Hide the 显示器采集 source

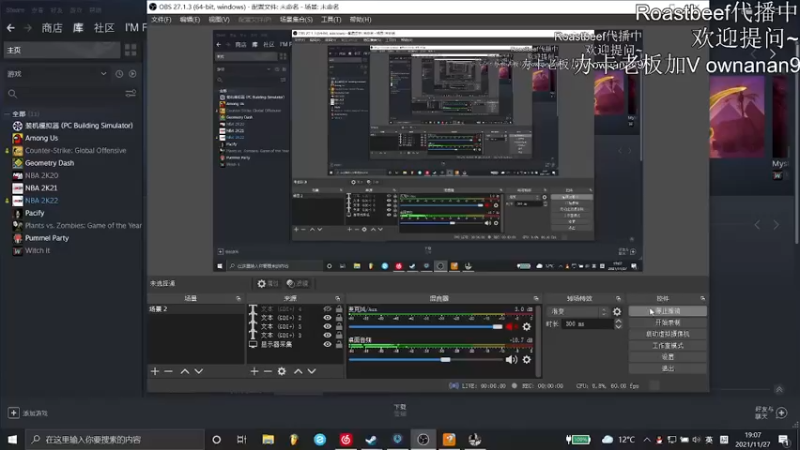point(327,344)
